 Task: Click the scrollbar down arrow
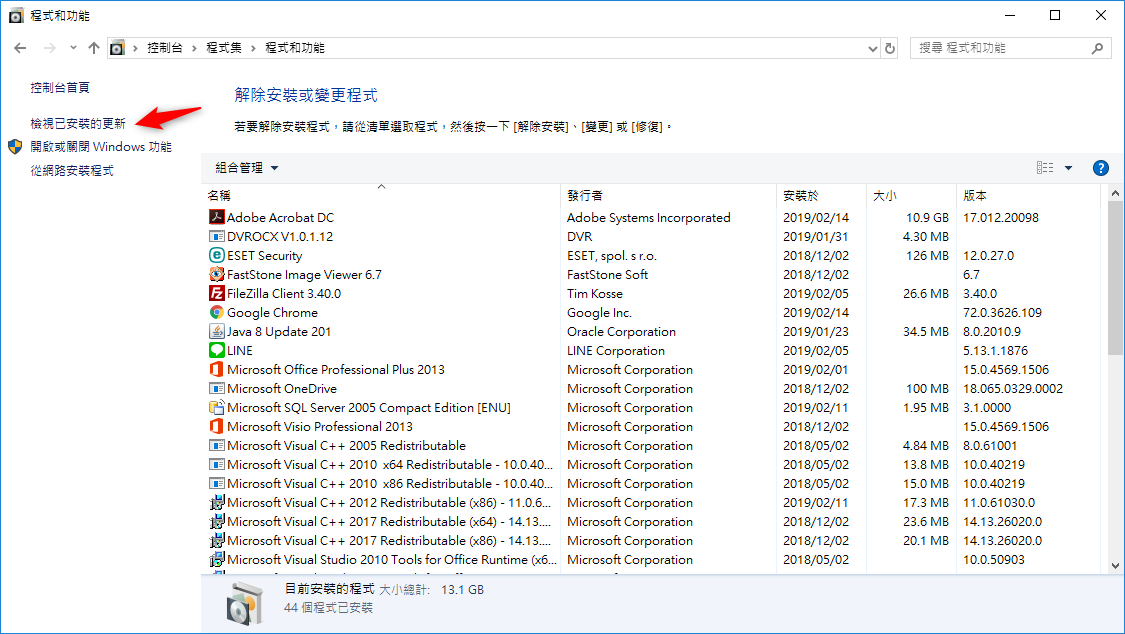(1115, 565)
